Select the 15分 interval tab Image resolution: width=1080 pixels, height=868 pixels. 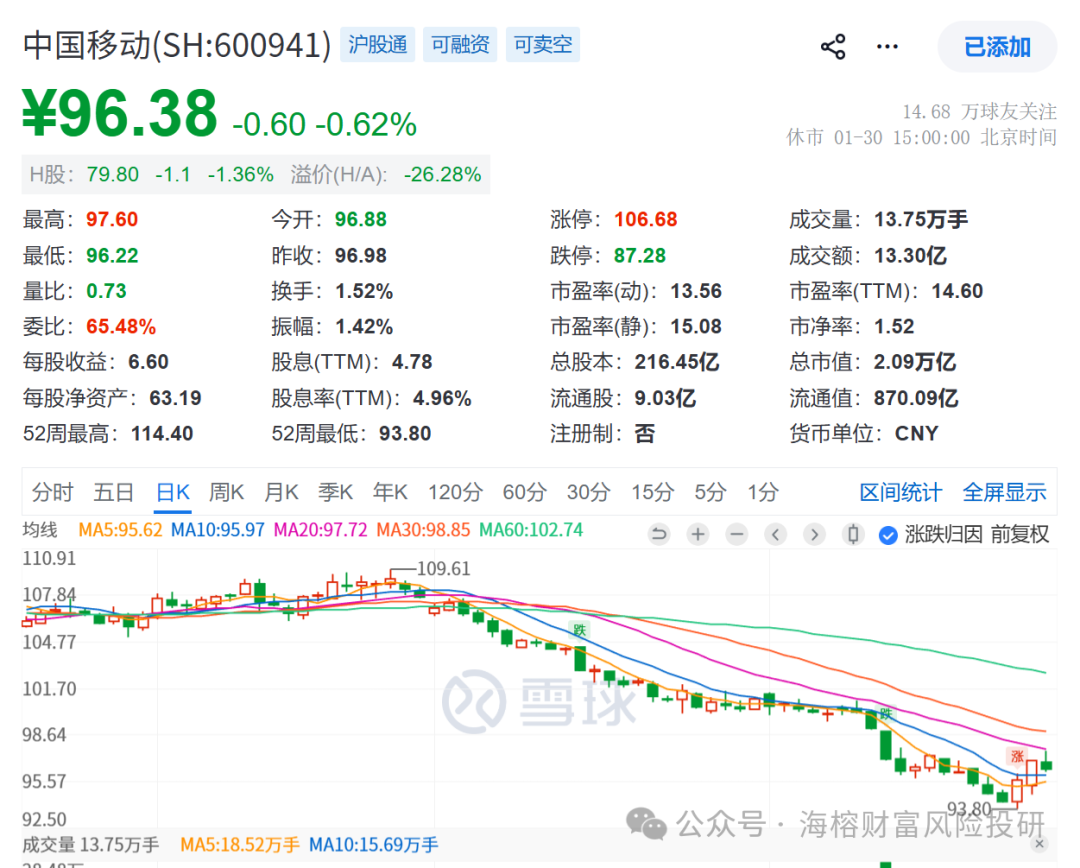[653, 492]
